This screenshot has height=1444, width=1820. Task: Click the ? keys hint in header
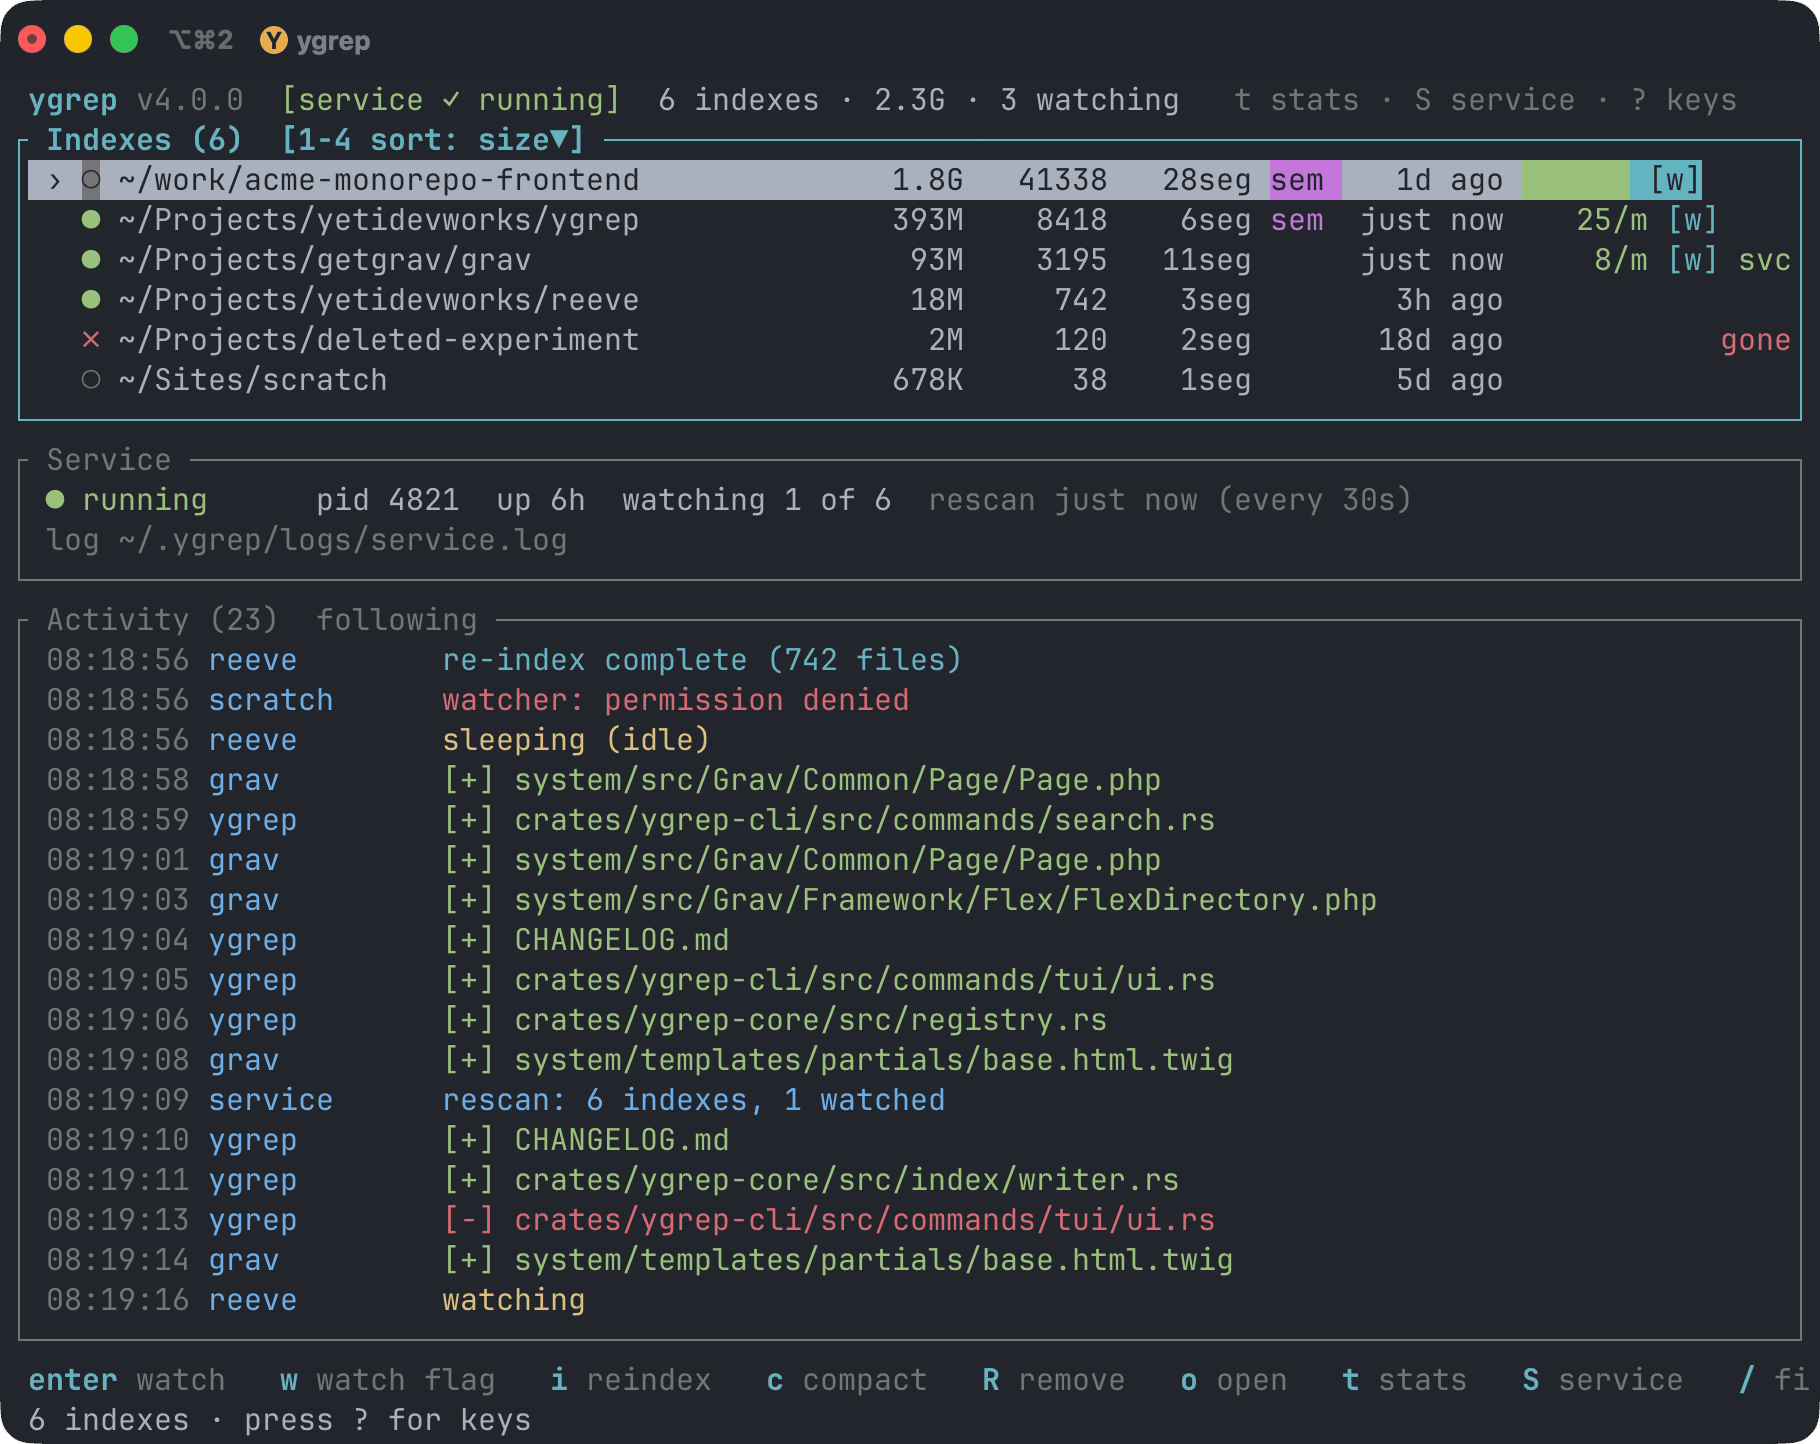(1684, 100)
